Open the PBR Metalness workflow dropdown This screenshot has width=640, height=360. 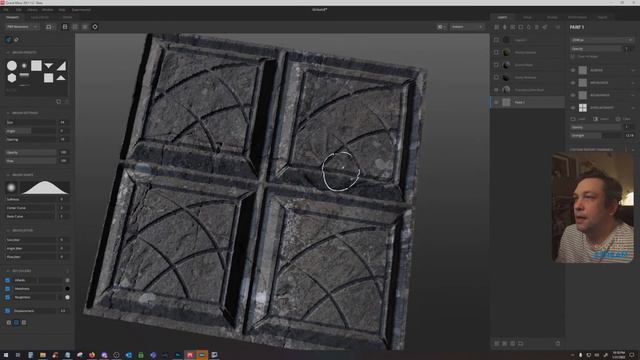point(22,27)
